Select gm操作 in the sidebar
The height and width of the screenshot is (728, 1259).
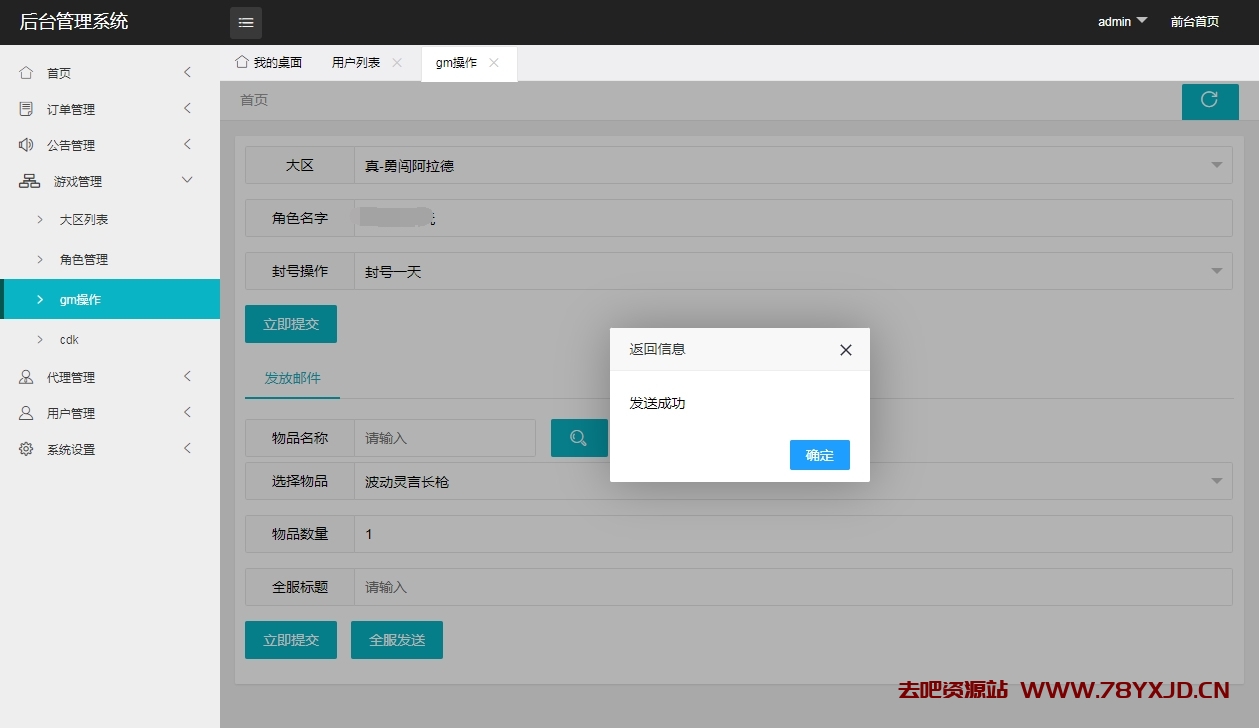point(110,299)
